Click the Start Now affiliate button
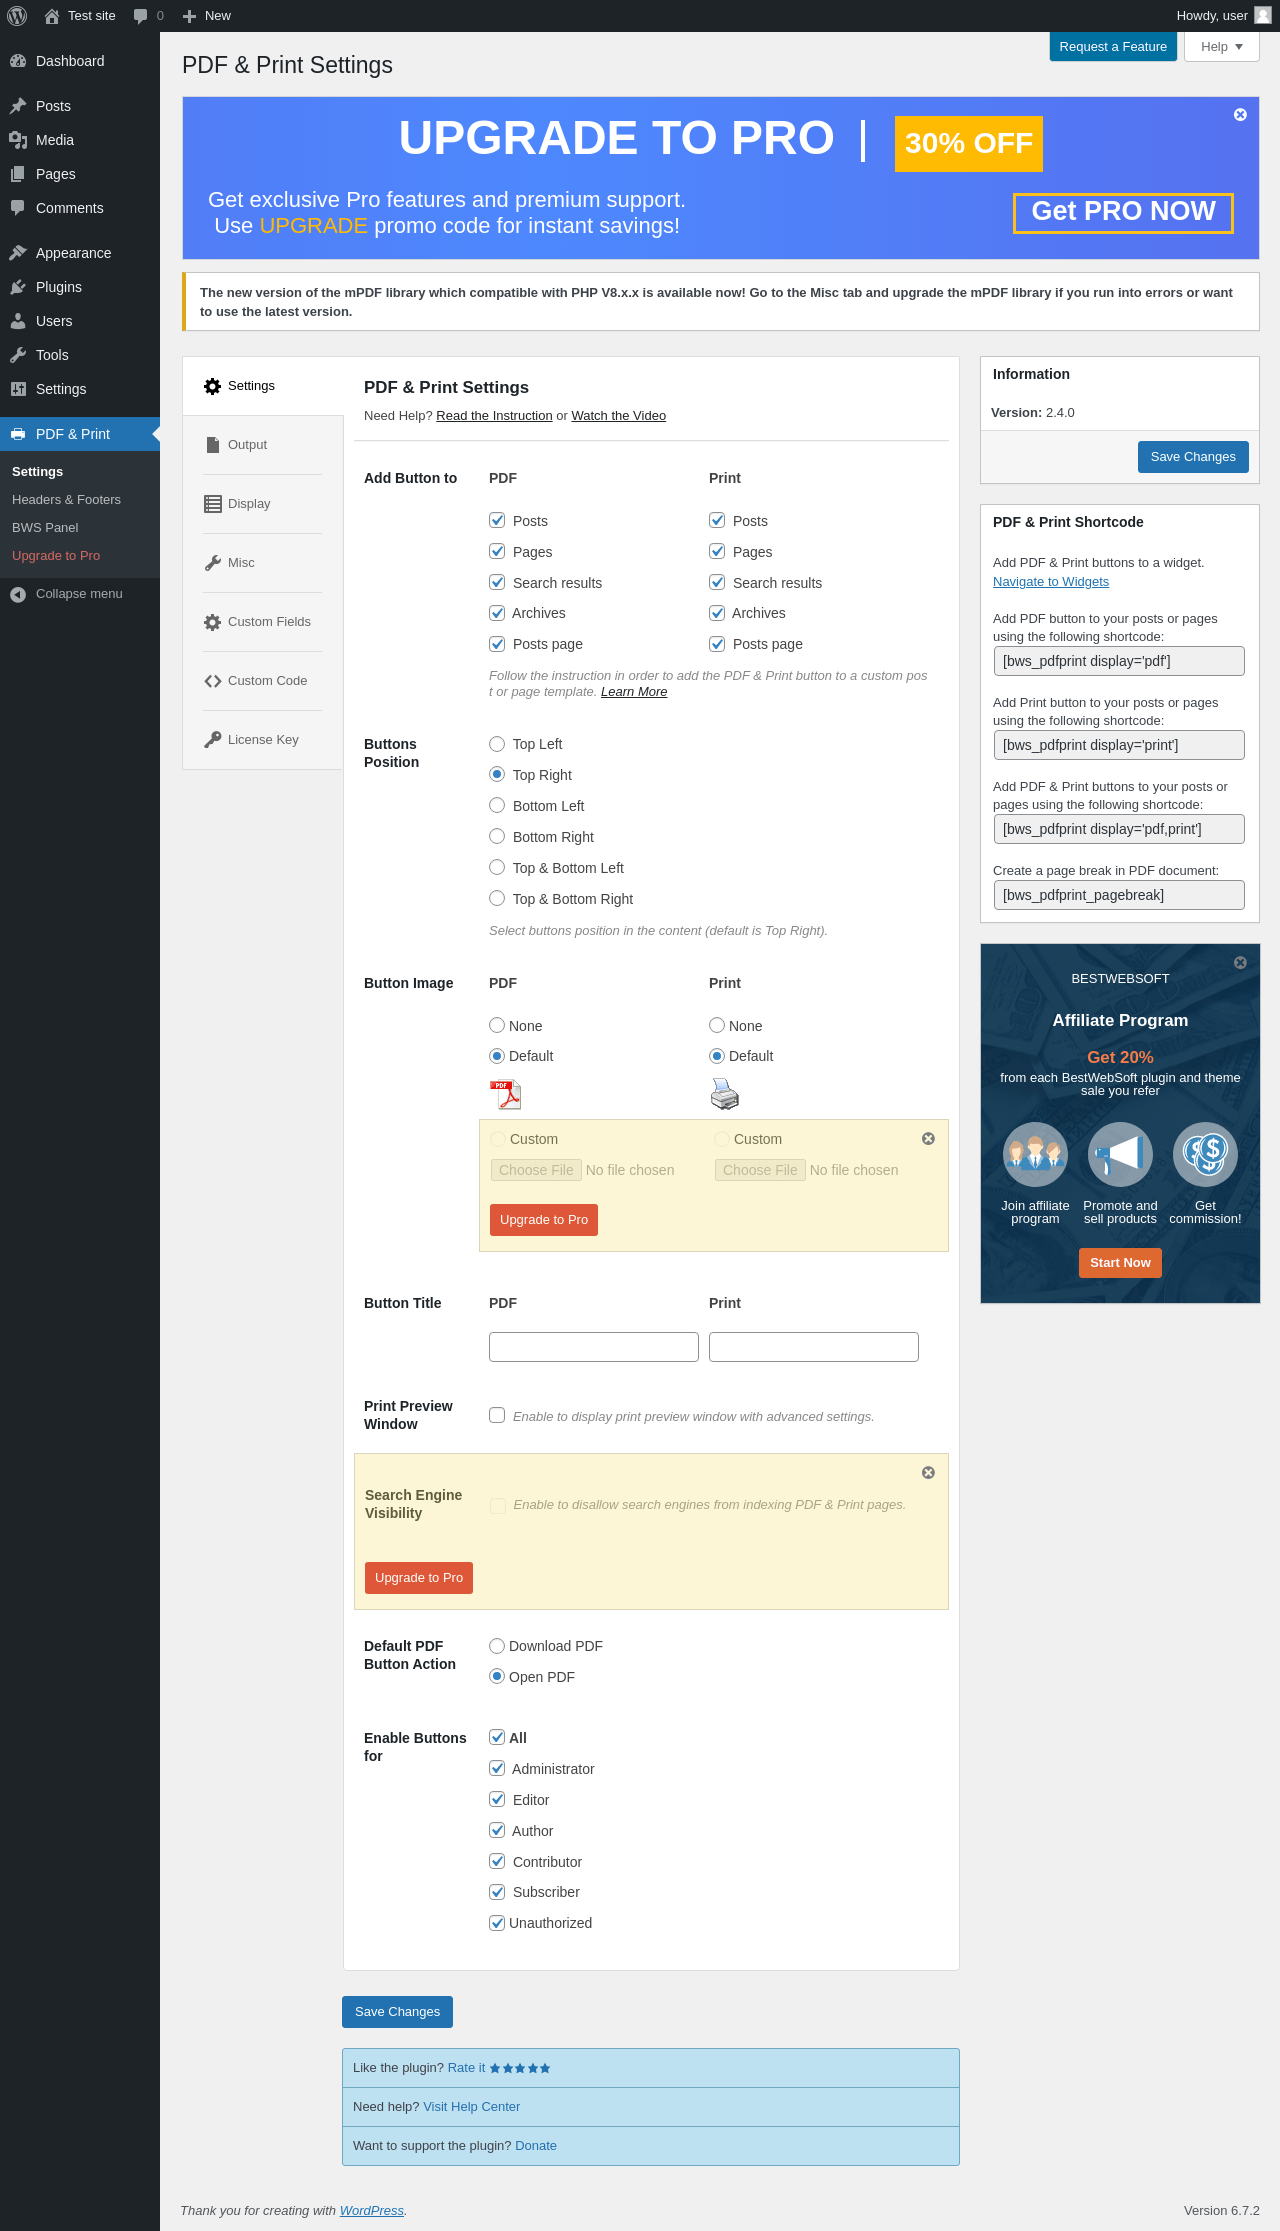Viewport: 1280px width, 2231px height. (1120, 1263)
